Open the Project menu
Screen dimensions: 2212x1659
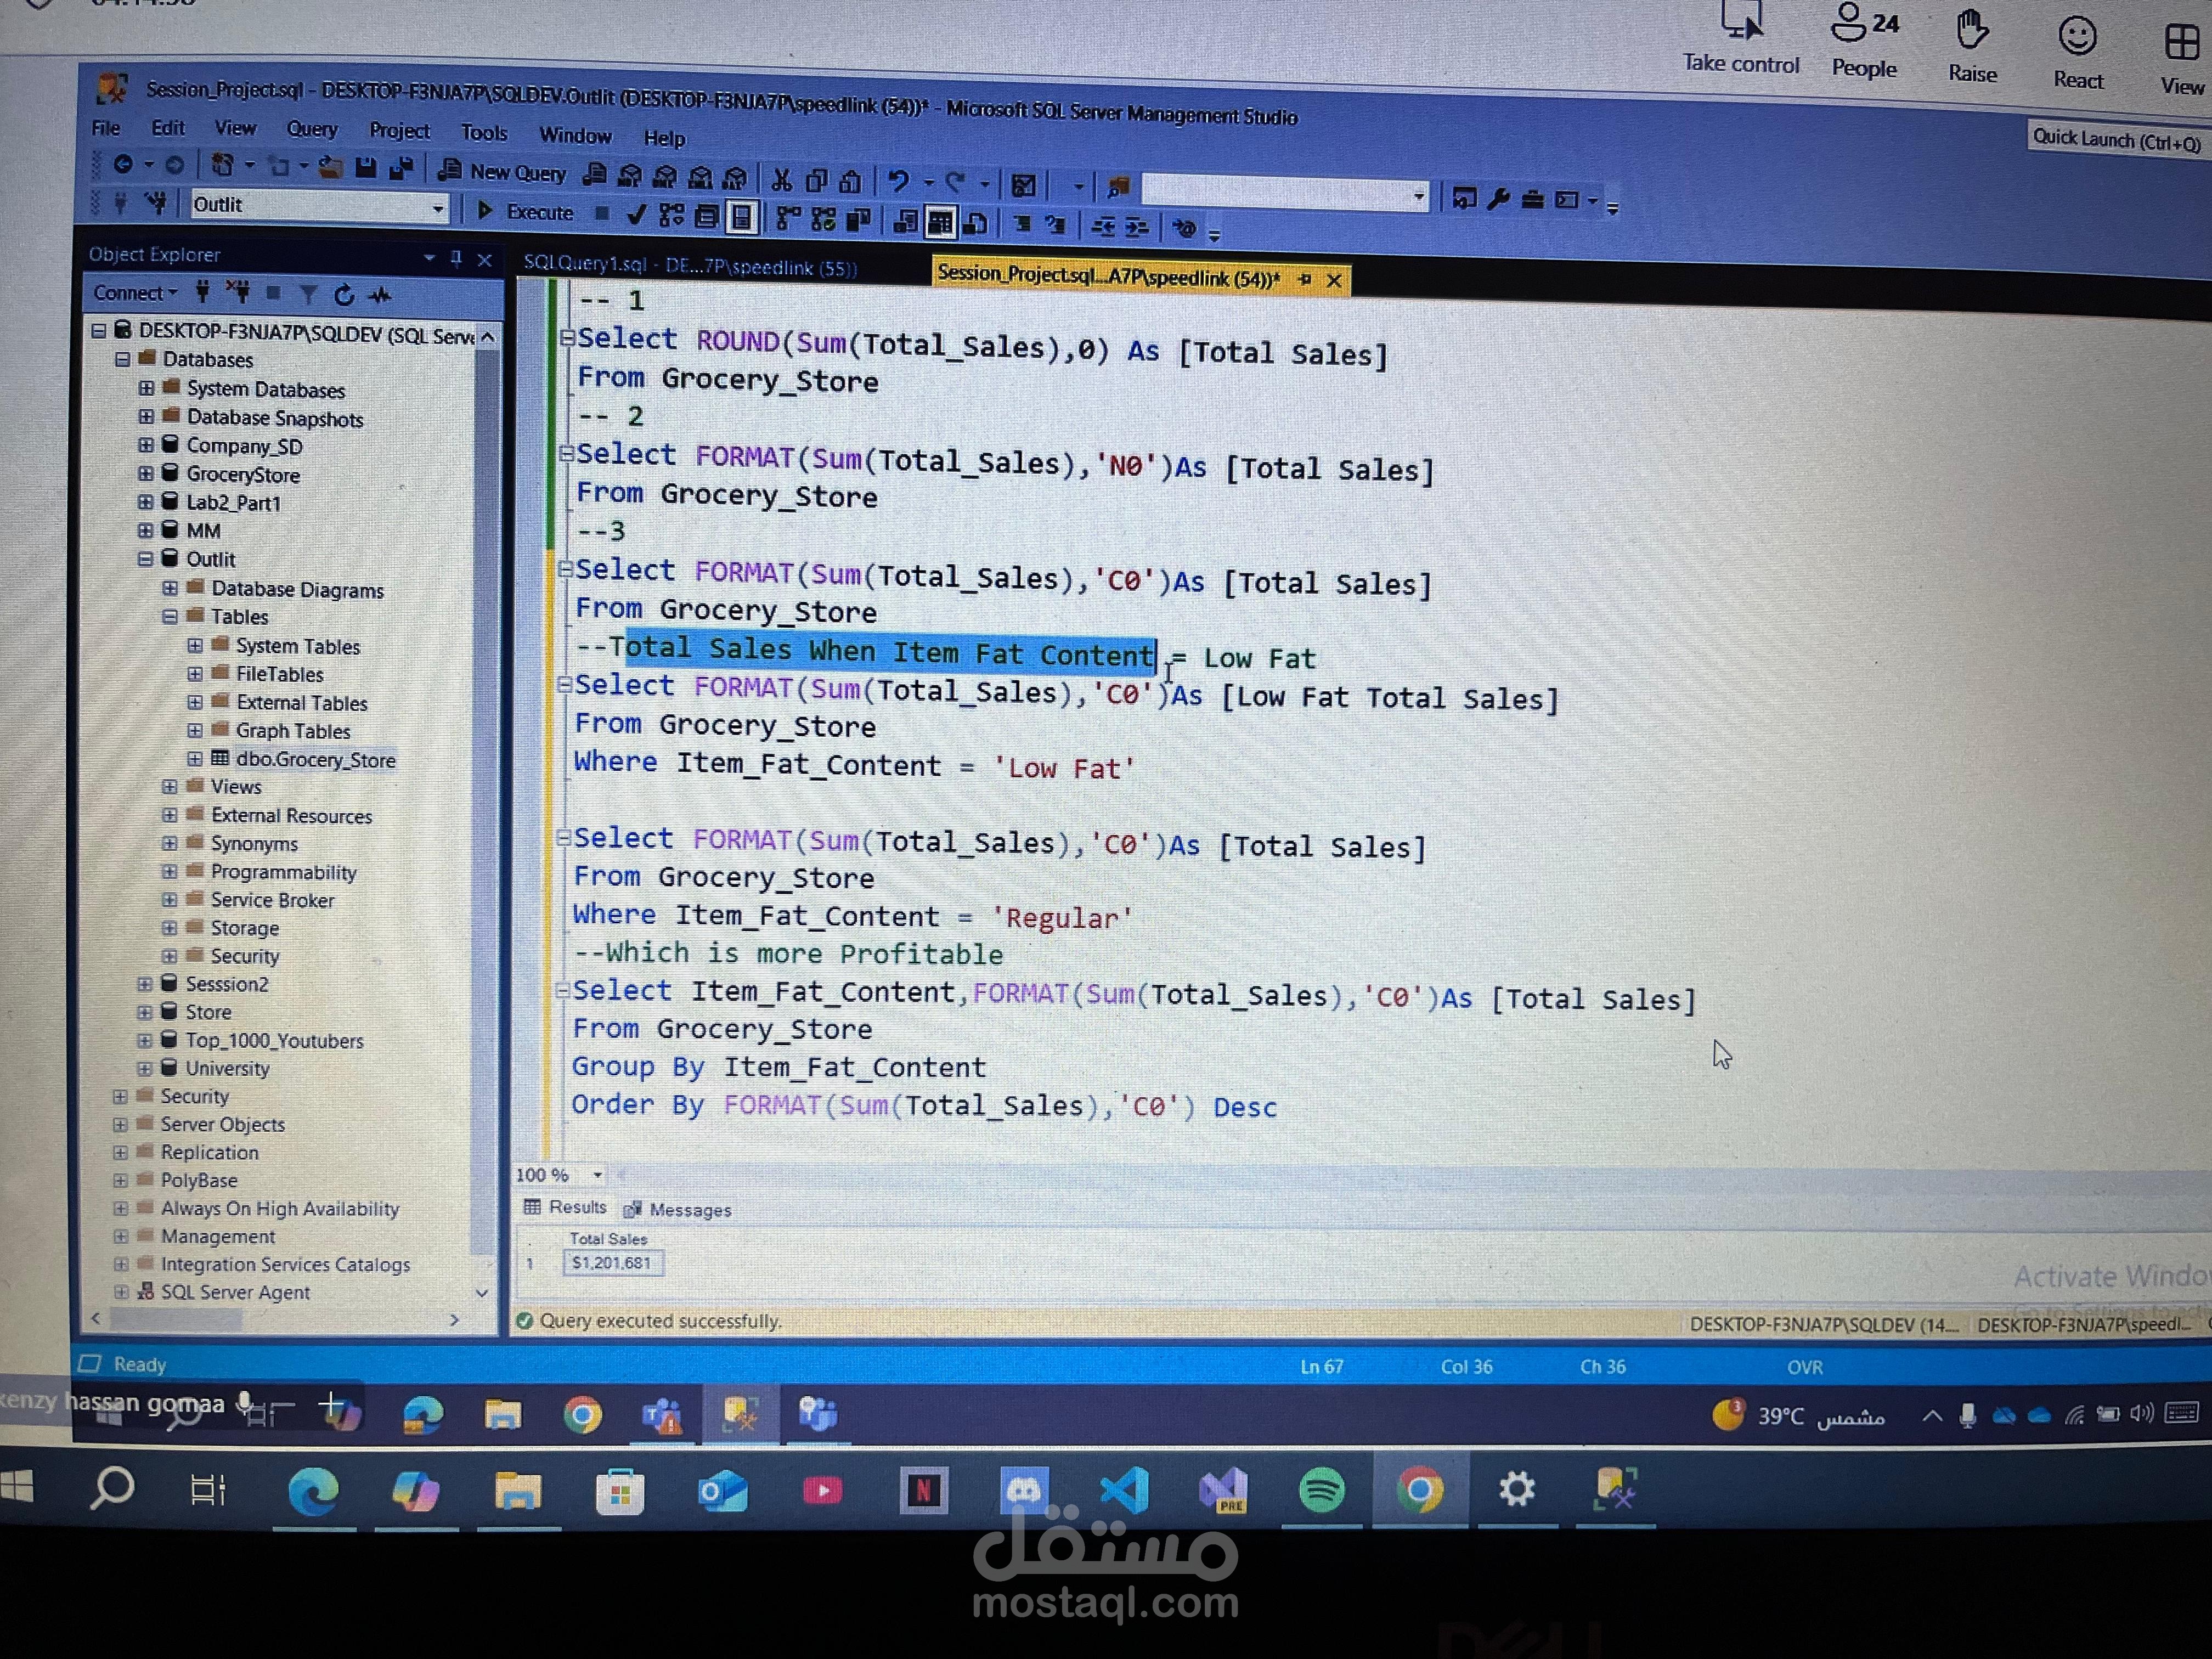[399, 130]
